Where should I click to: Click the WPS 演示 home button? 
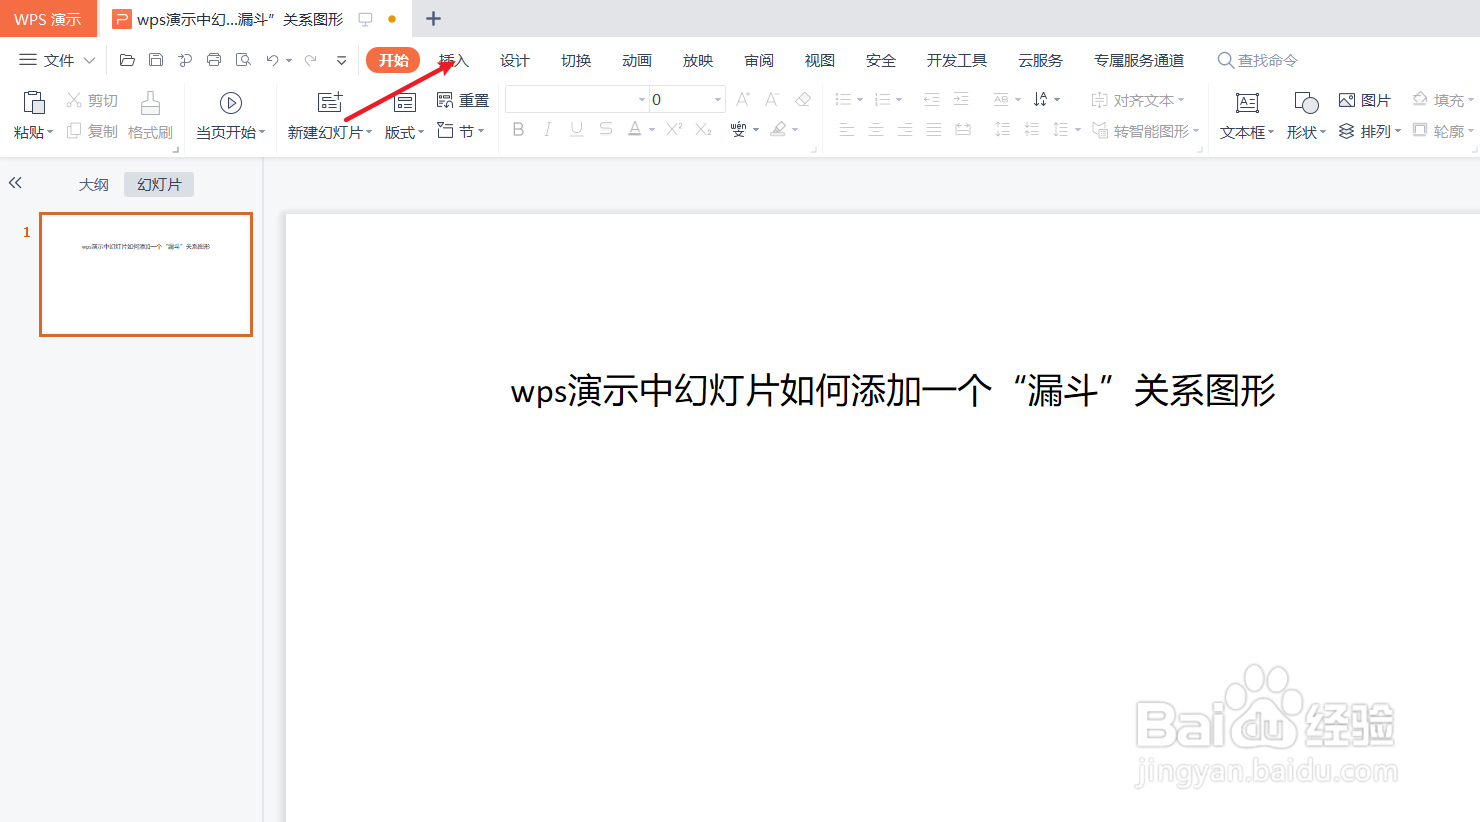48,19
